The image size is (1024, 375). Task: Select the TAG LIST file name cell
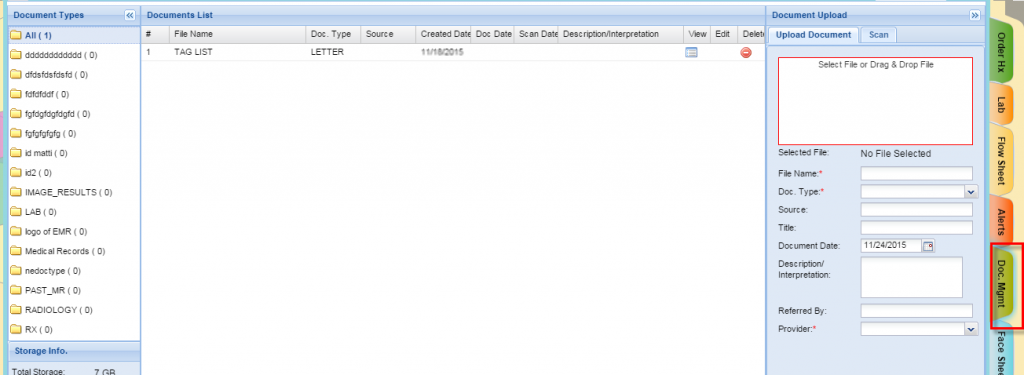pyautogui.click(x=237, y=52)
